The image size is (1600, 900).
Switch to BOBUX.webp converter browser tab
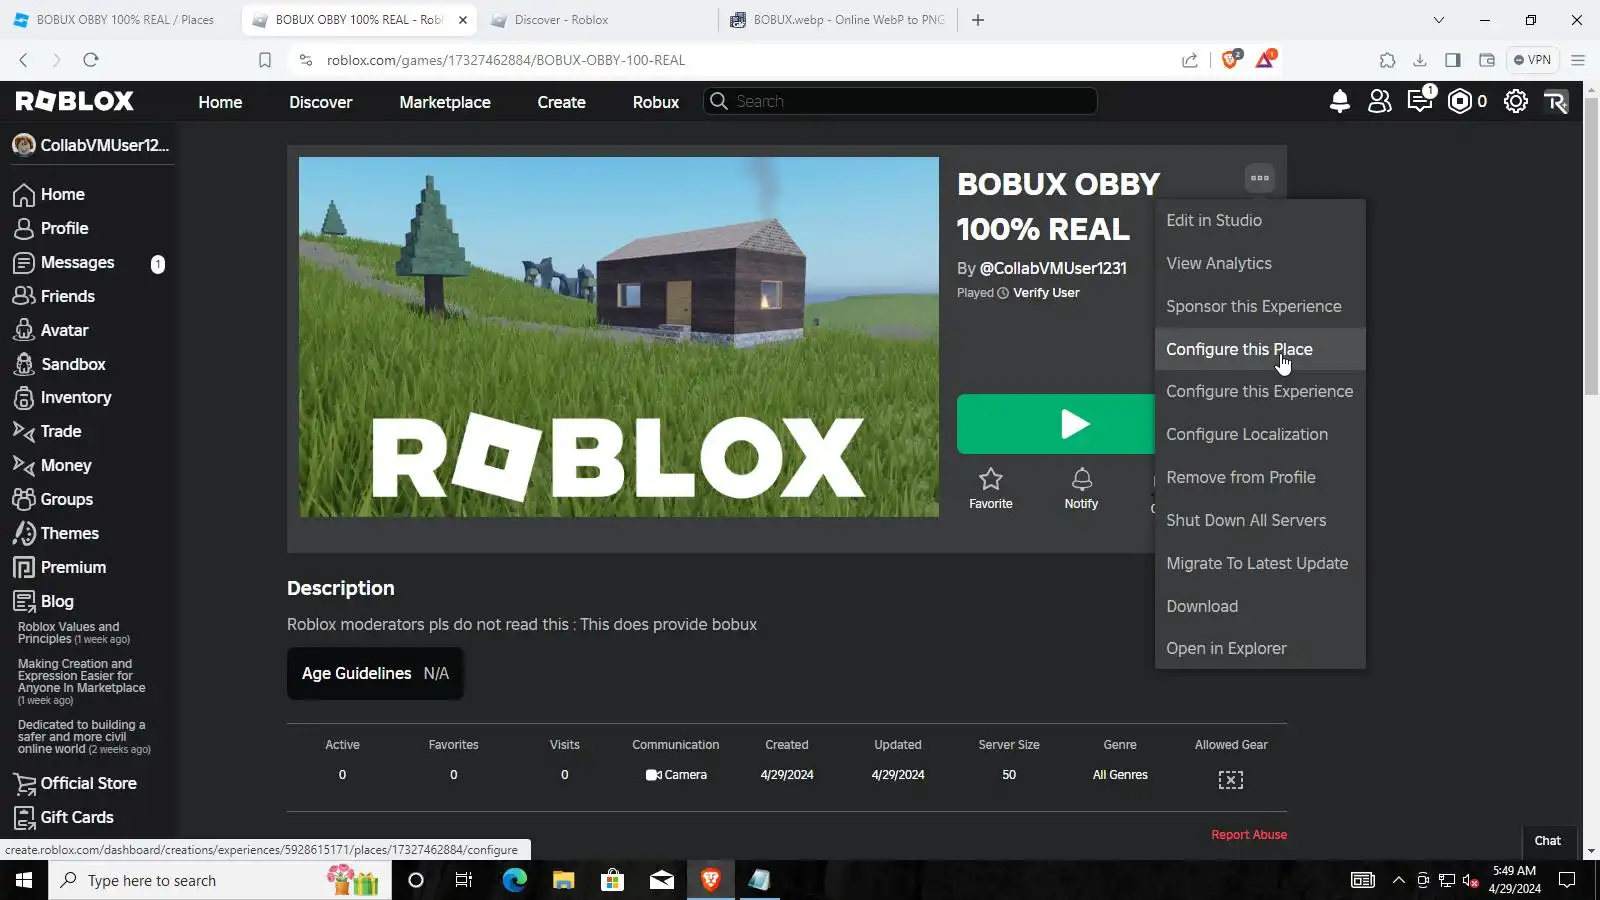click(x=838, y=20)
